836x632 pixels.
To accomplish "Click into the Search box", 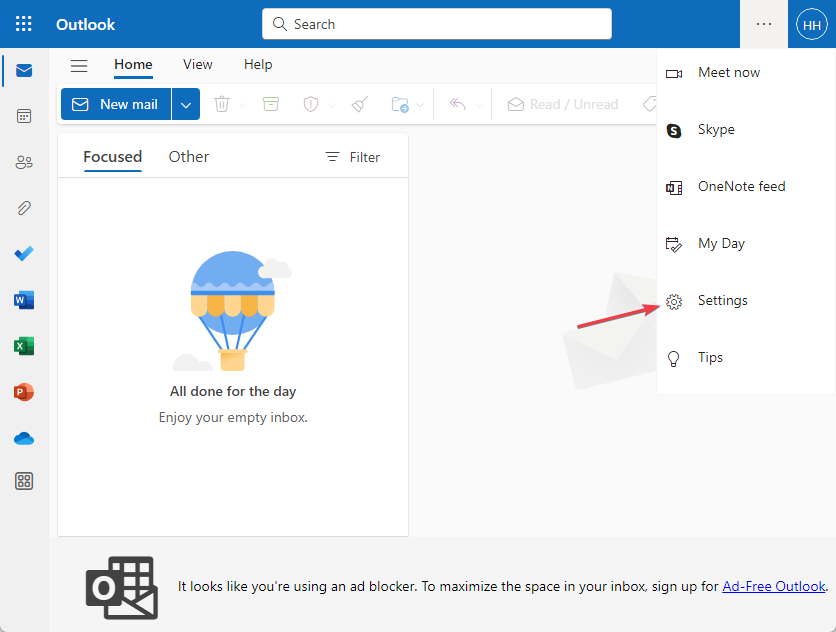I will pos(437,24).
